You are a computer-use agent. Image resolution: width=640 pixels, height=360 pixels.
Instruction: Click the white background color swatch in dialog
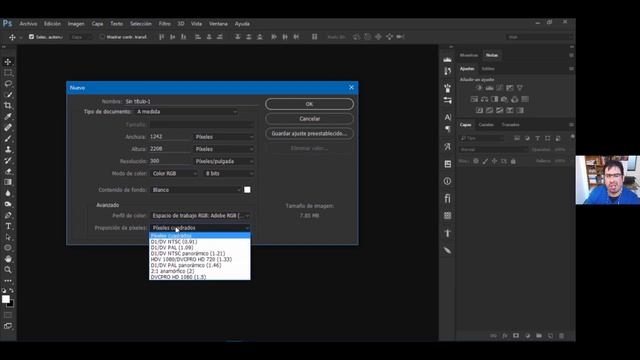[x=247, y=190]
